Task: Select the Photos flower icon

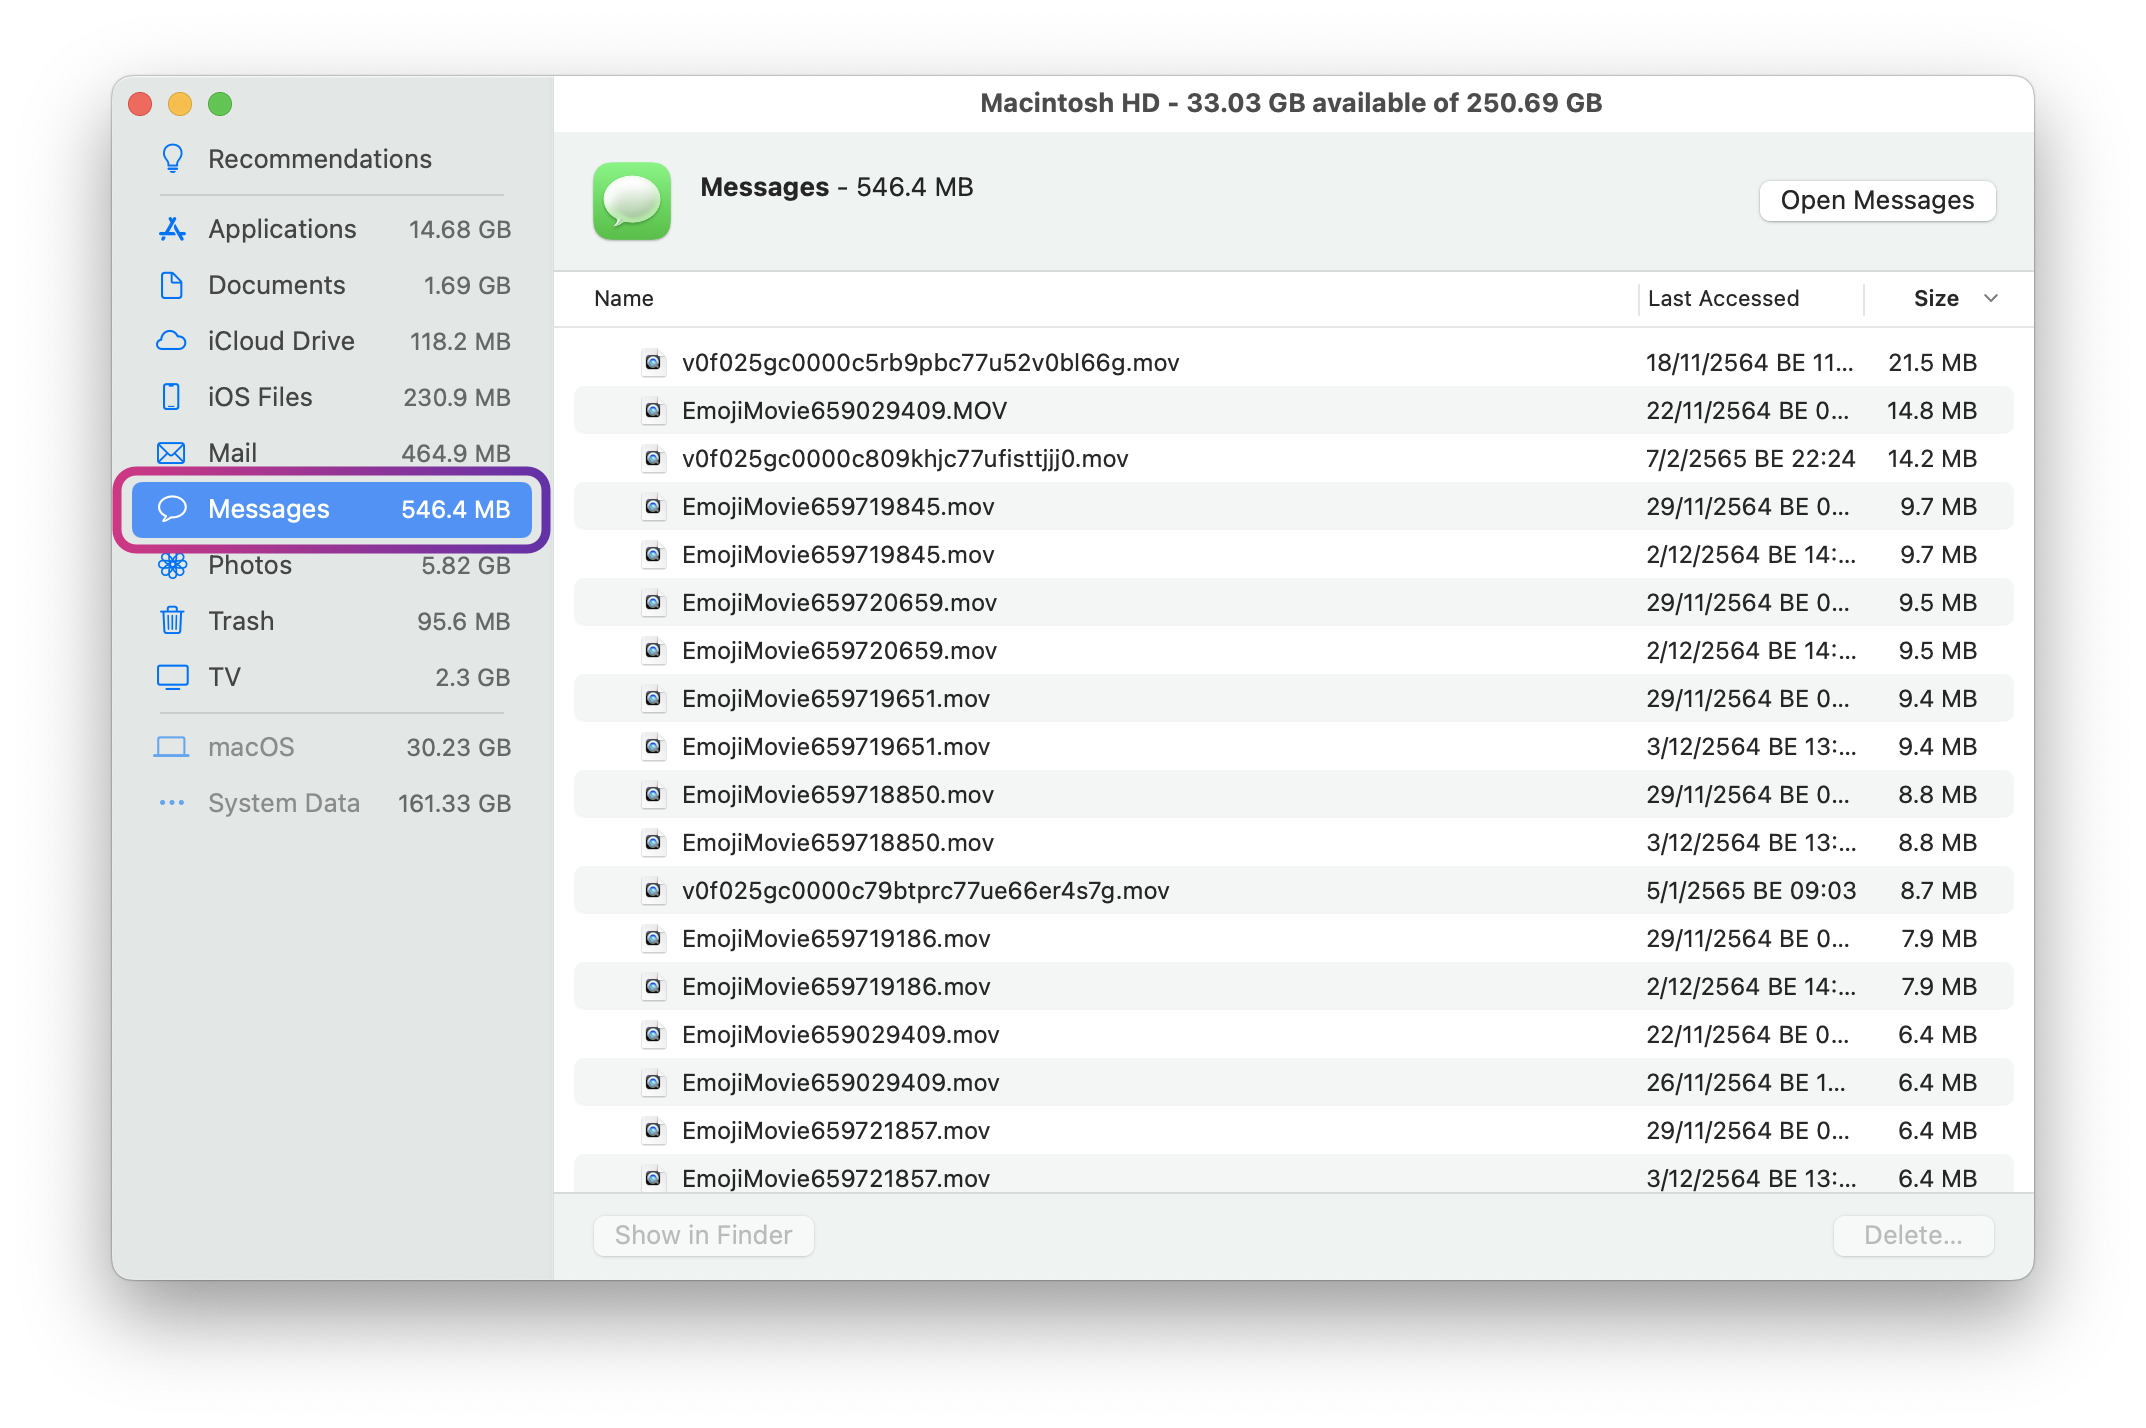Action: pos(172,565)
